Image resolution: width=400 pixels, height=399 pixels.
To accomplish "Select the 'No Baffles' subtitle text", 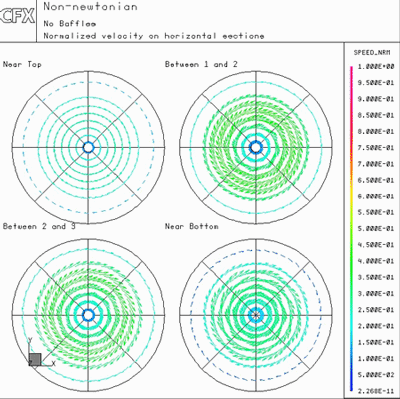I will pos(70,24).
